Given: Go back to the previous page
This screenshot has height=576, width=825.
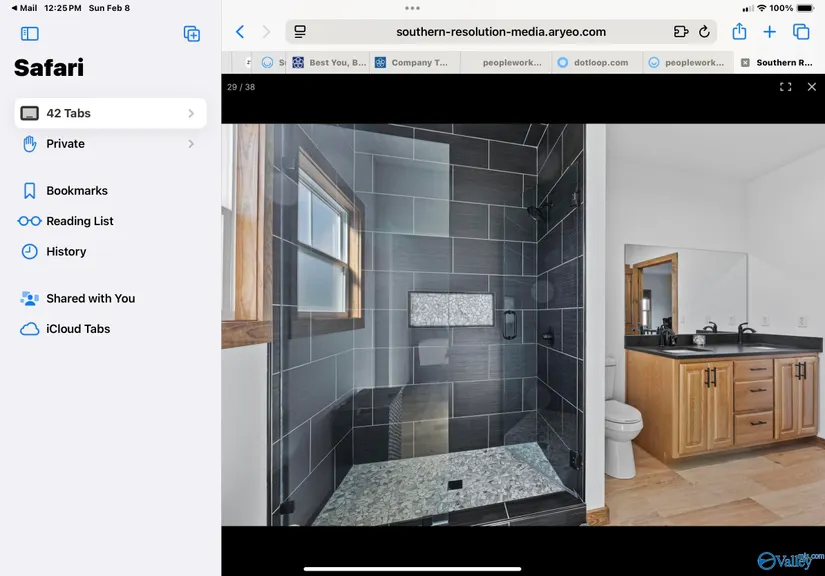Looking at the screenshot, I should pyautogui.click(x=240, y=32).
